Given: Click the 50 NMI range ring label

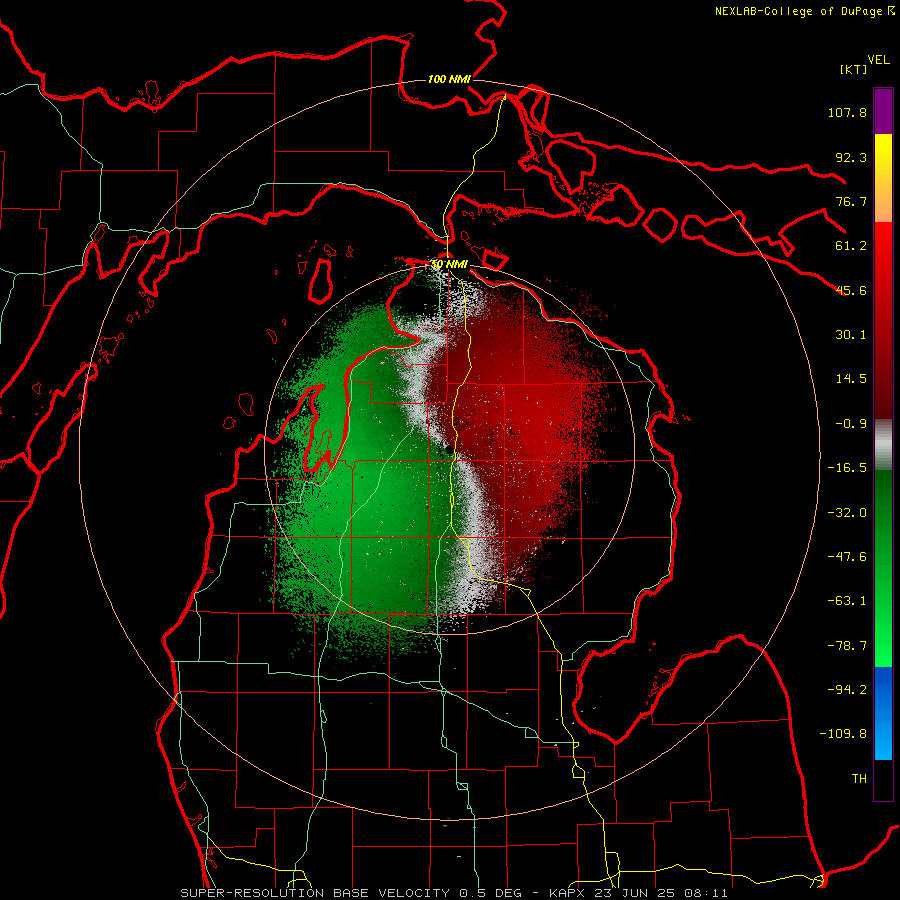Looking at the screenshot, I should pyautogui.click(x=449, y=265).
